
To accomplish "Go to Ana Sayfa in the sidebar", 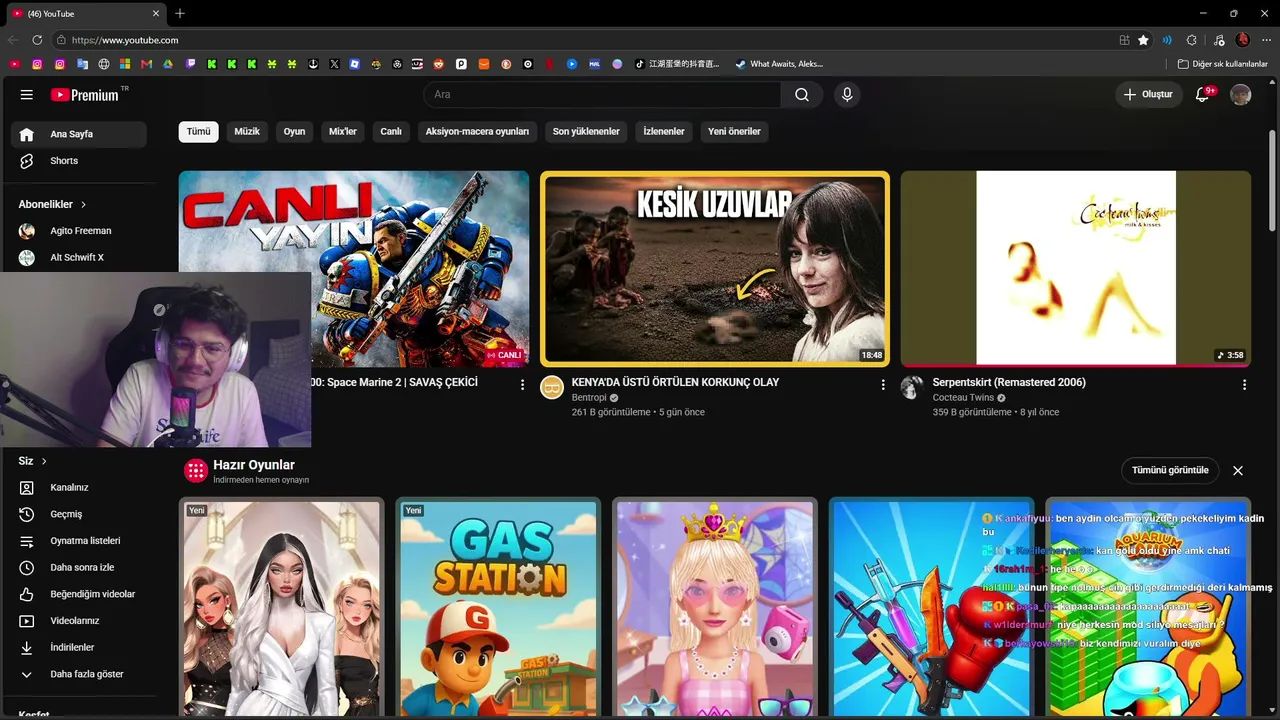I will [79, 134].
